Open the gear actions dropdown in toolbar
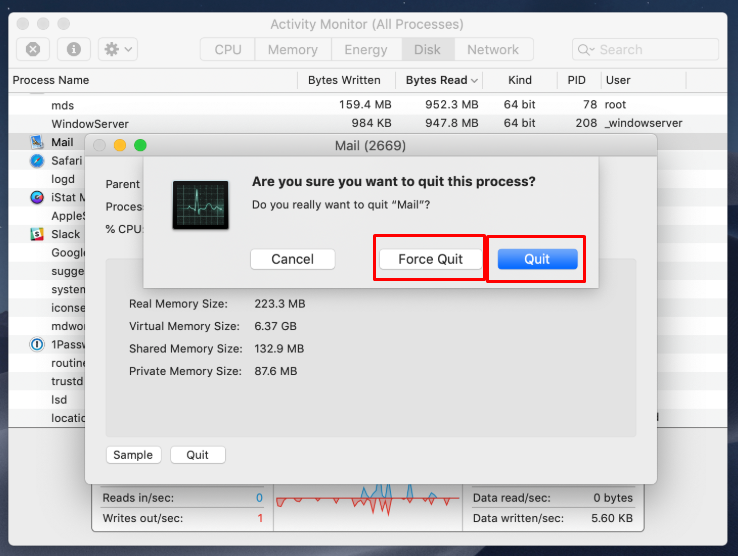 pos(118,49)
